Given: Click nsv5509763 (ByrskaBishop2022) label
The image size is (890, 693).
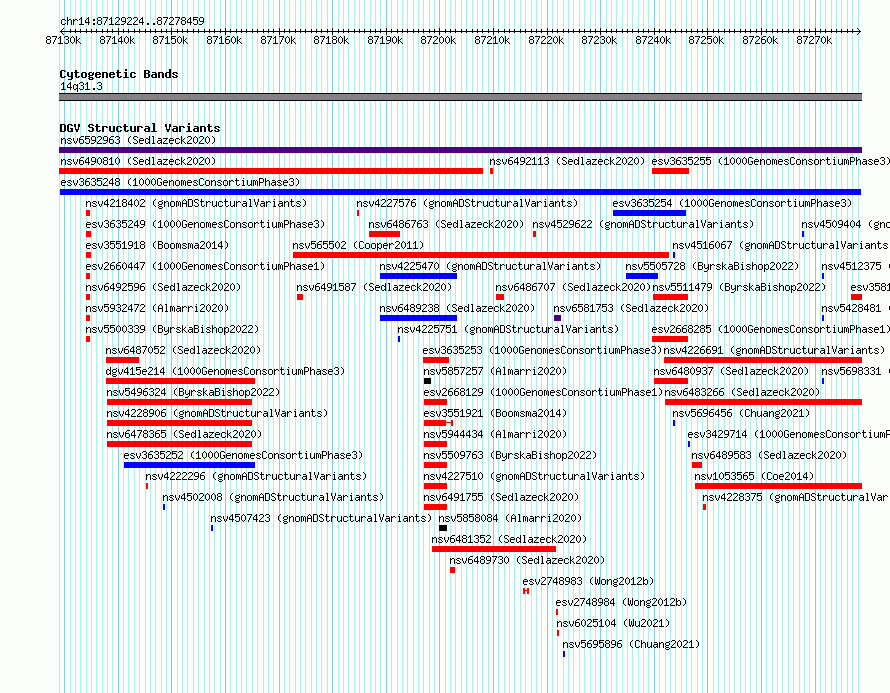Looking at the screenshot, I should point(510,455).
